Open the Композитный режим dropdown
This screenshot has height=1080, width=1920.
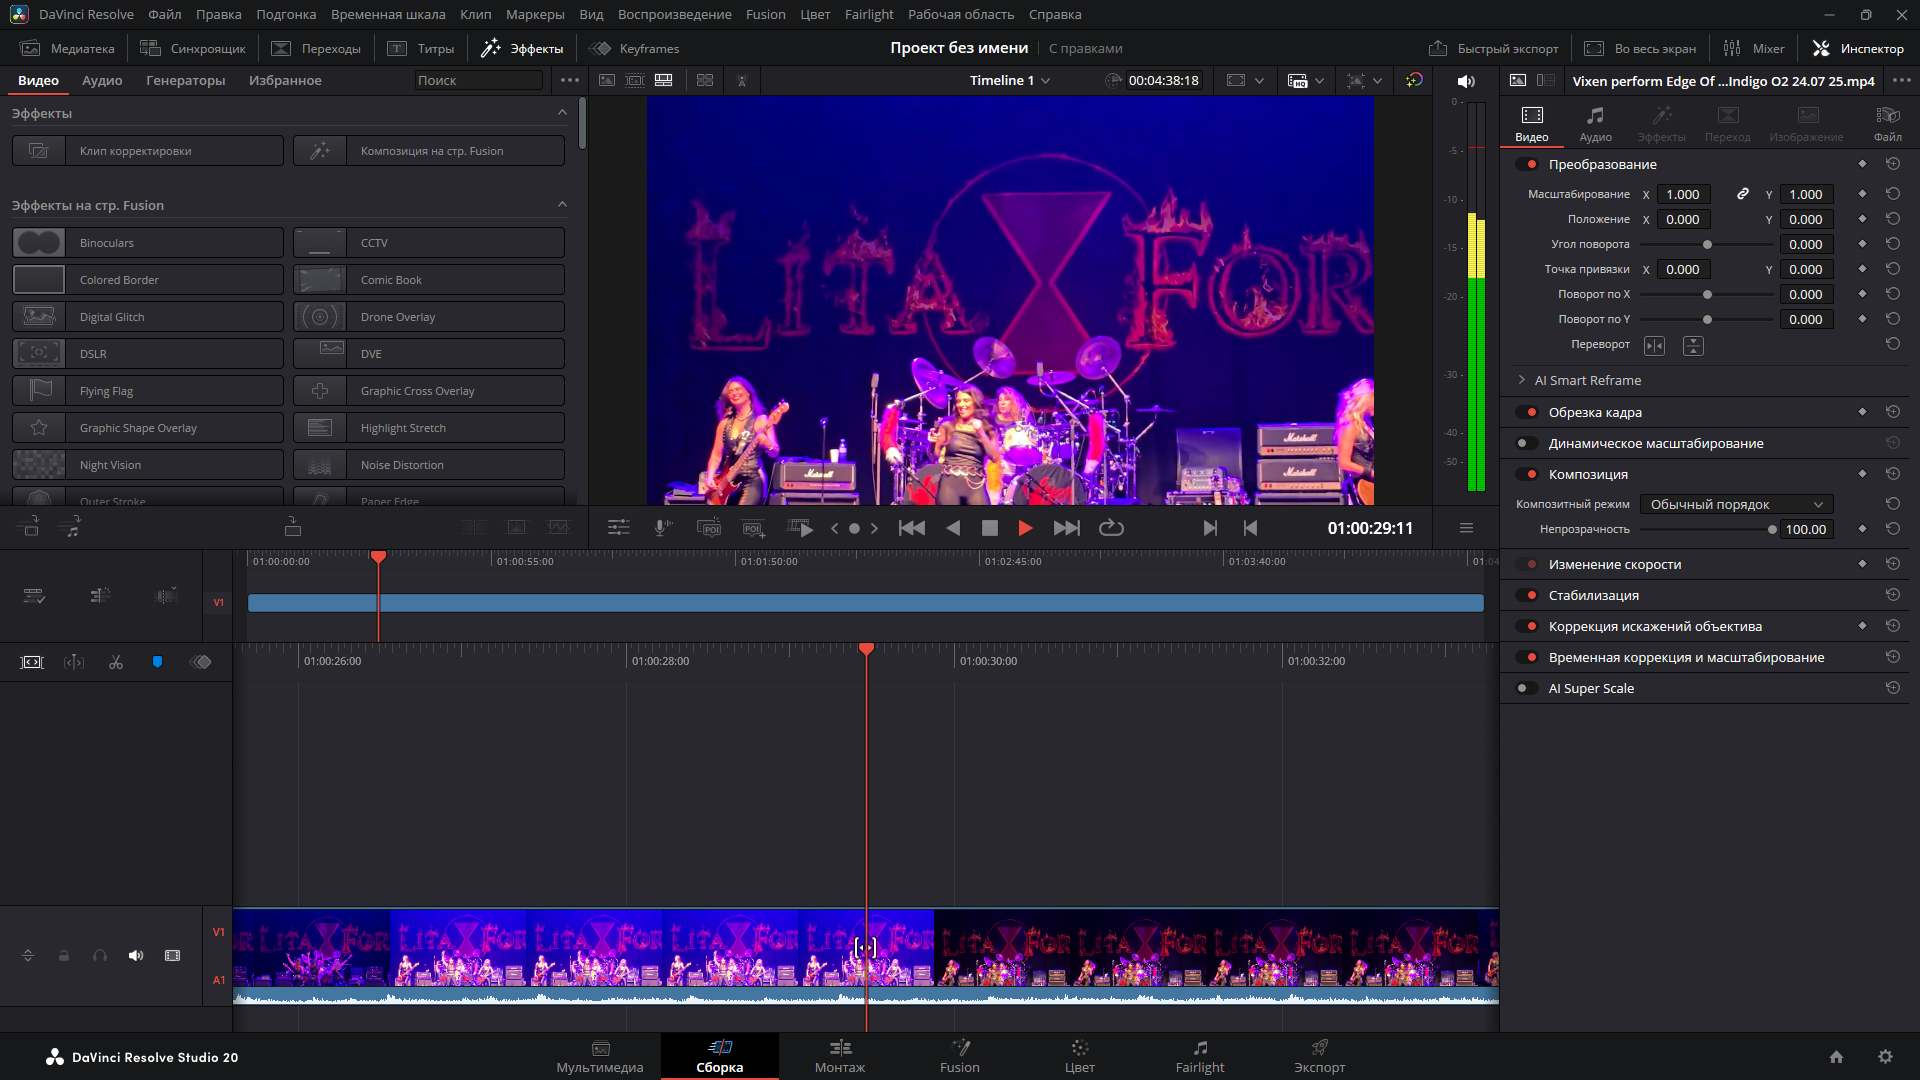[x=1736, y=504]
